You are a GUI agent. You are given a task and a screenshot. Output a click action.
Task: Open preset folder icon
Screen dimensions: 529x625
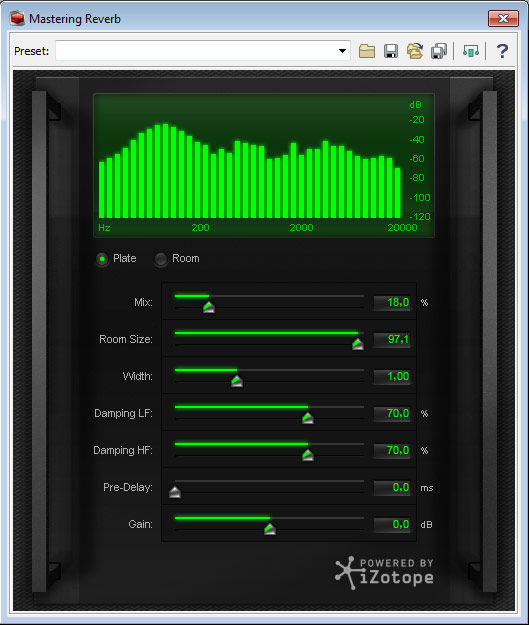367,51
